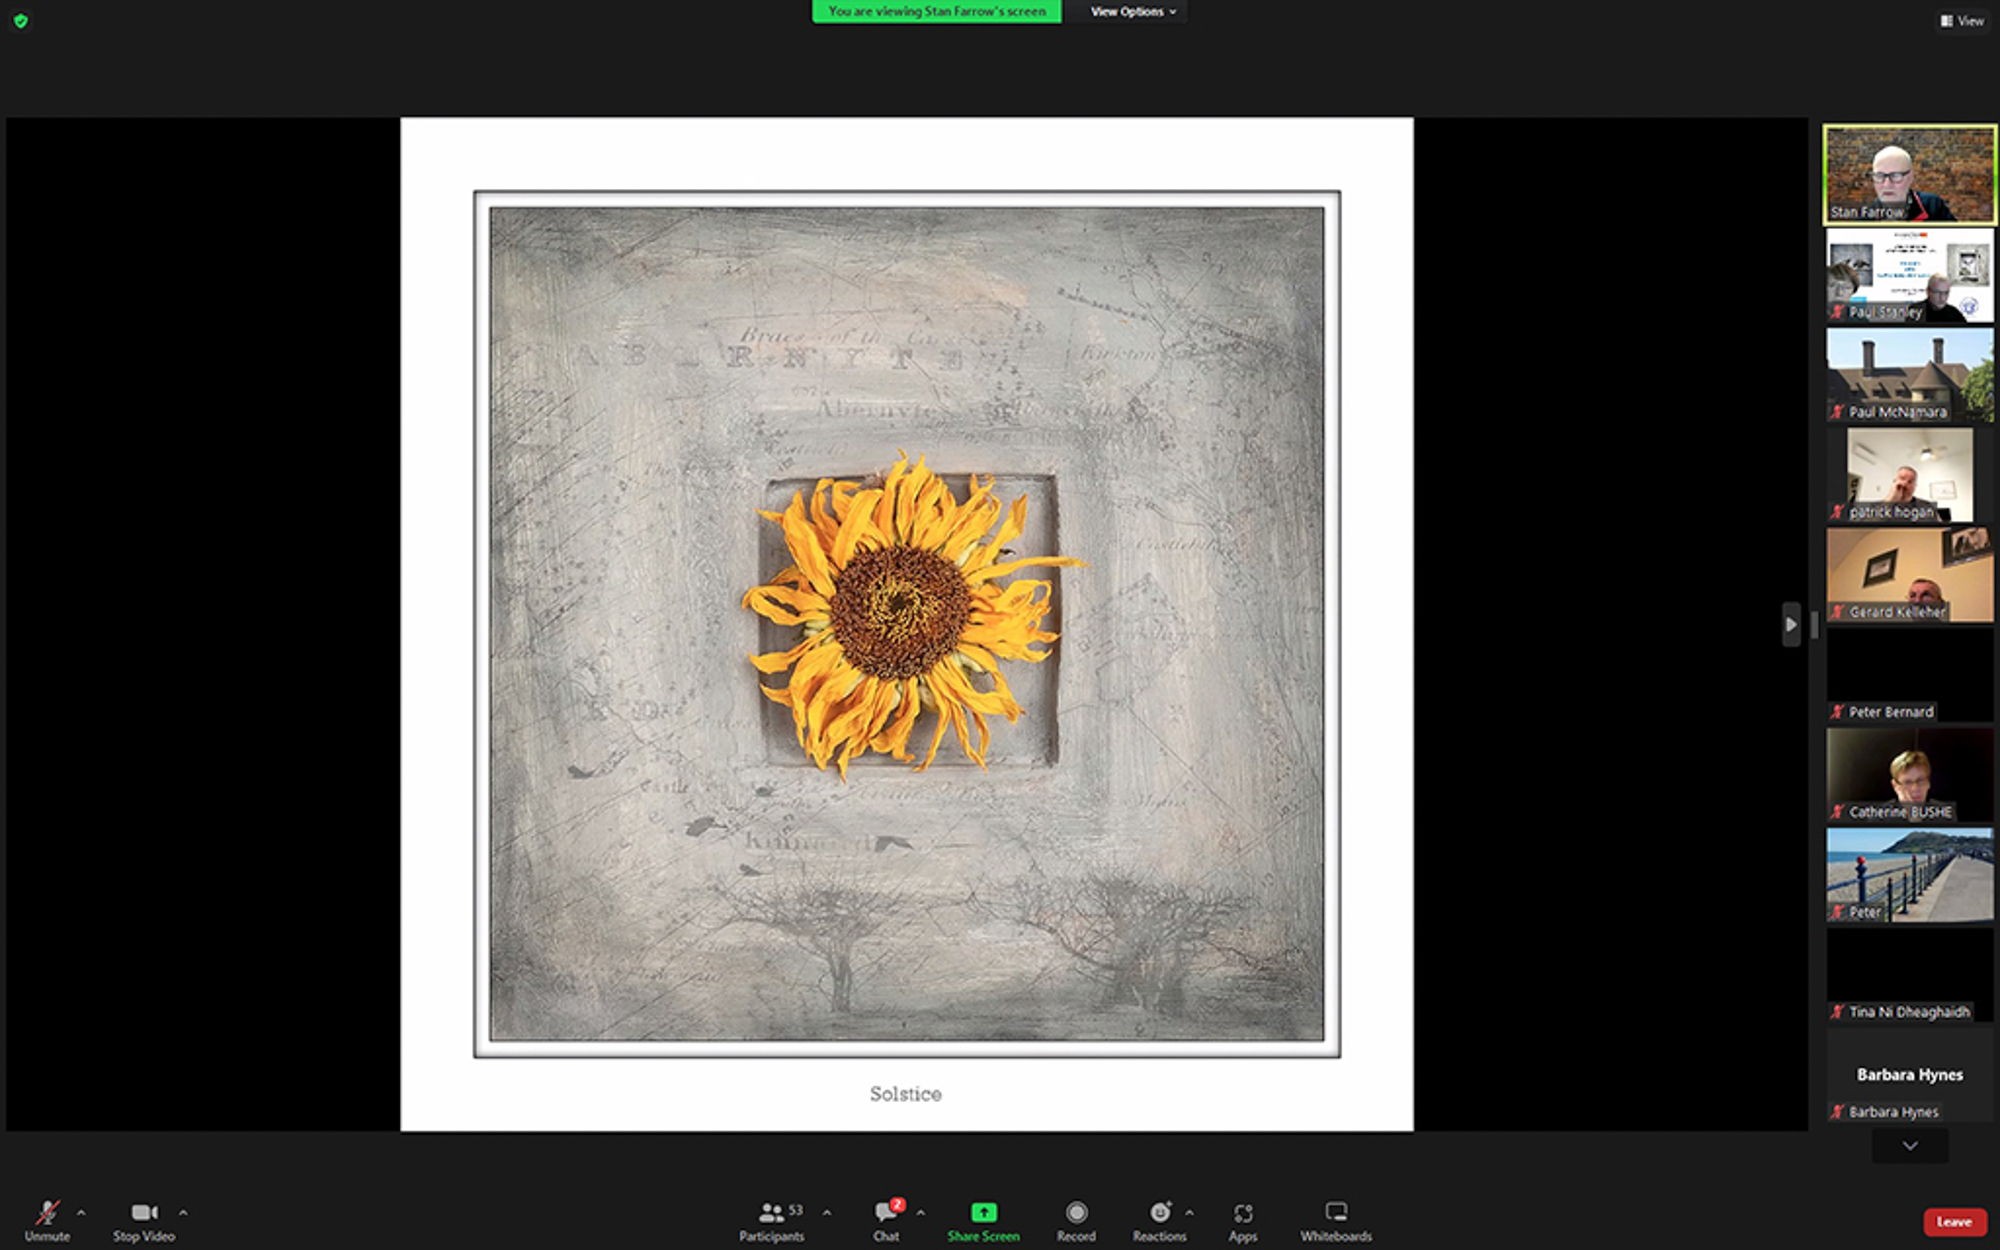This screenshot has height=1250, width=2000.
Task: Start recording with the Record button
Action: [1076, 1220]
